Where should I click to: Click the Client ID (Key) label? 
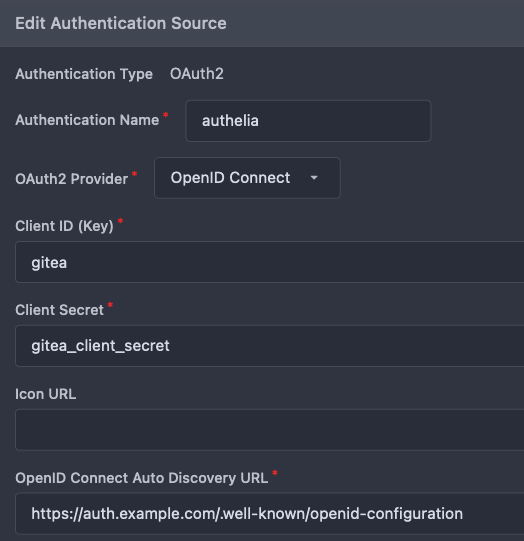point(65,226)
